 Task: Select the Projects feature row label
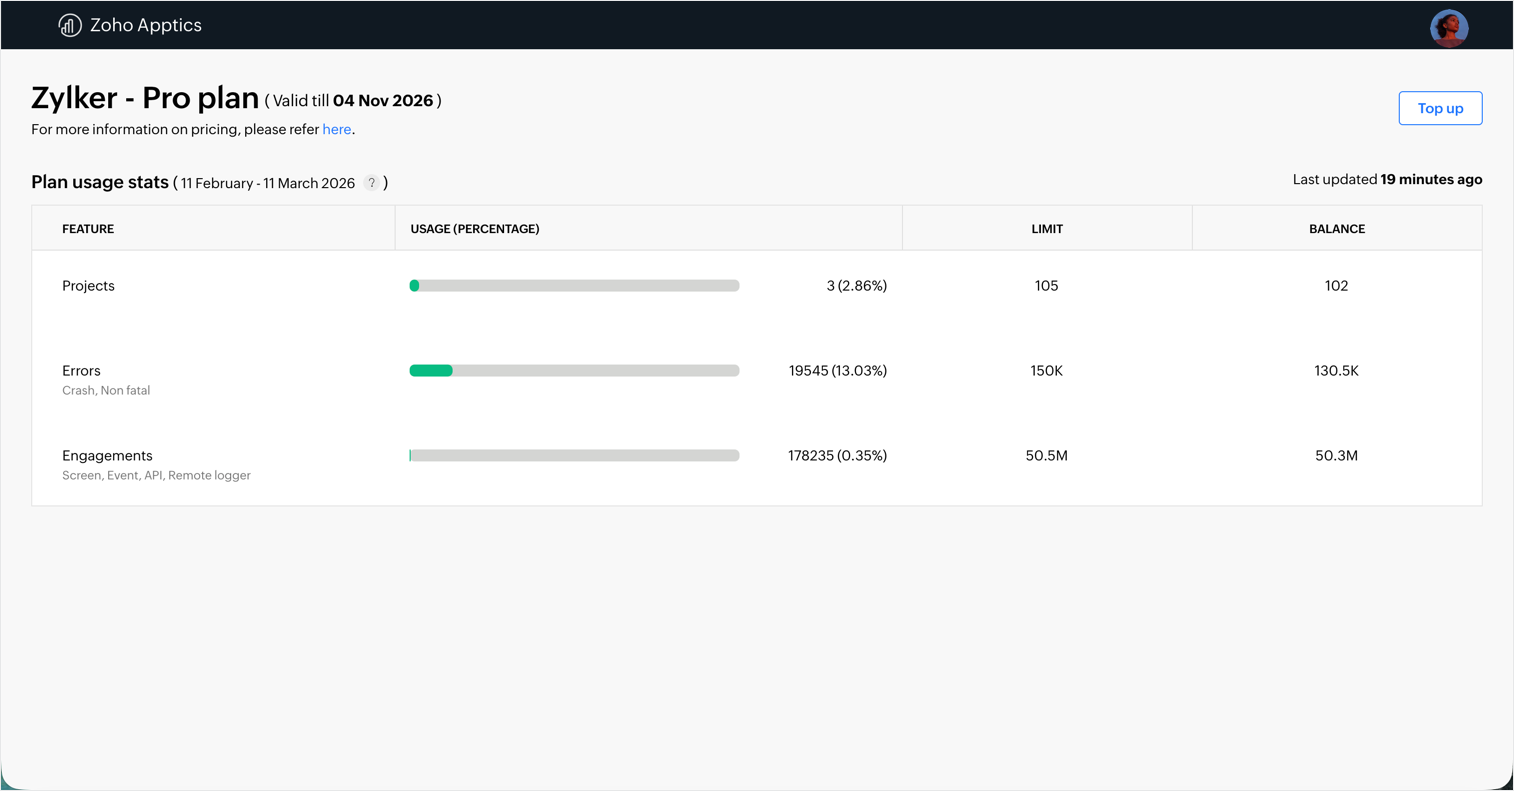[88, 286]
